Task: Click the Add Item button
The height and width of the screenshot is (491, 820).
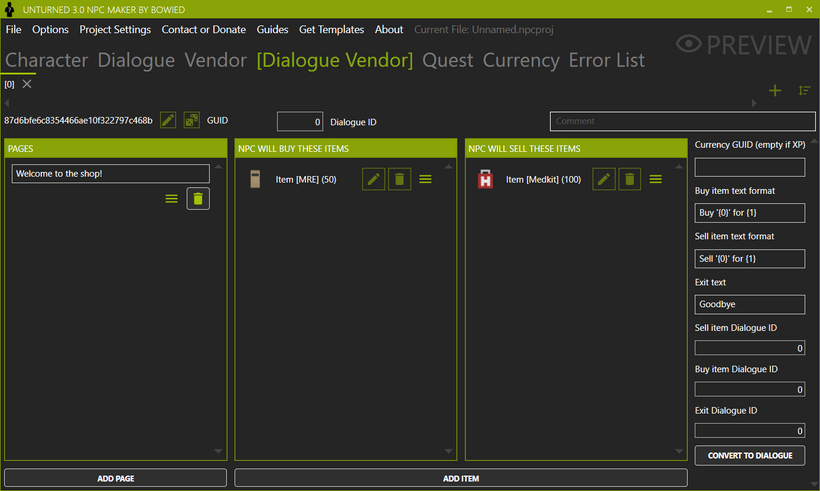Action: [x=461, y=478]
